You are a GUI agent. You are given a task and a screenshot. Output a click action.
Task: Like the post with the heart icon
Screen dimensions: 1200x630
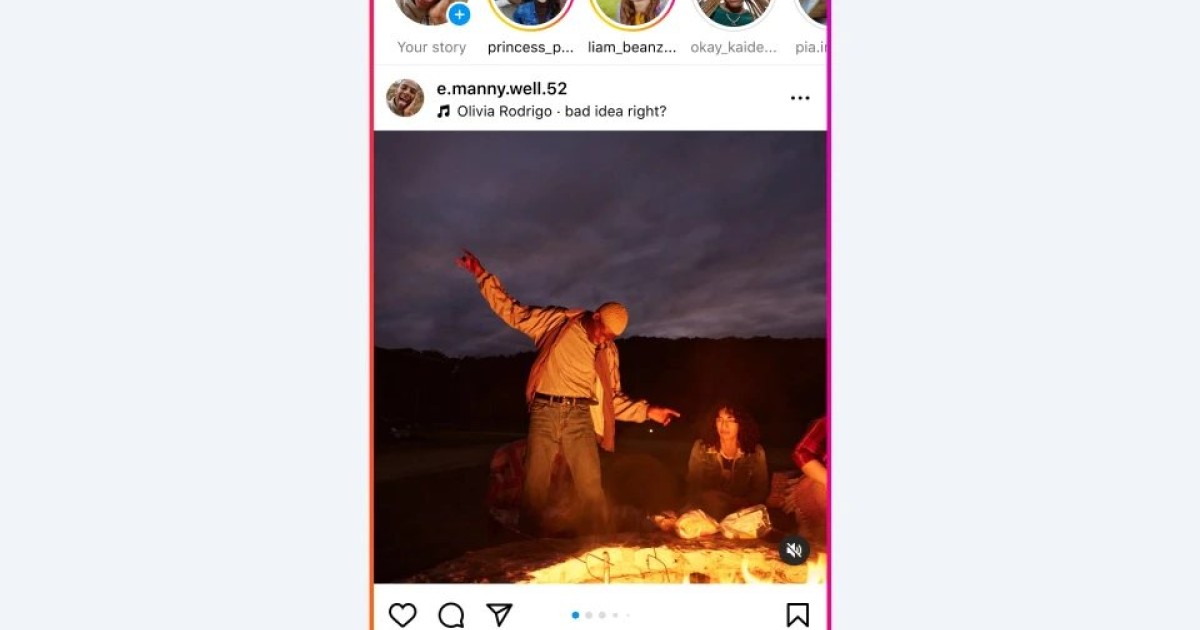coord(402,615)
